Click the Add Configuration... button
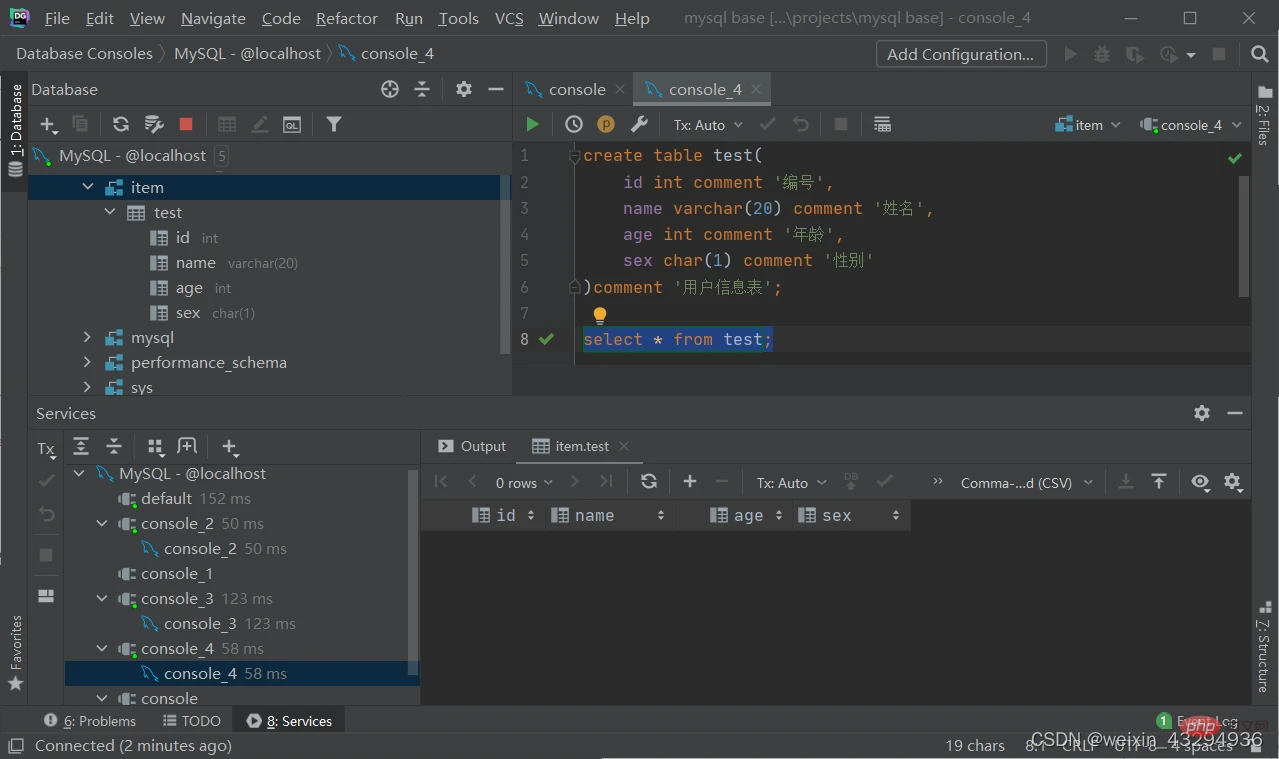Image resolution: width=1279 pixels, height=759 pixels. (961, 54)
